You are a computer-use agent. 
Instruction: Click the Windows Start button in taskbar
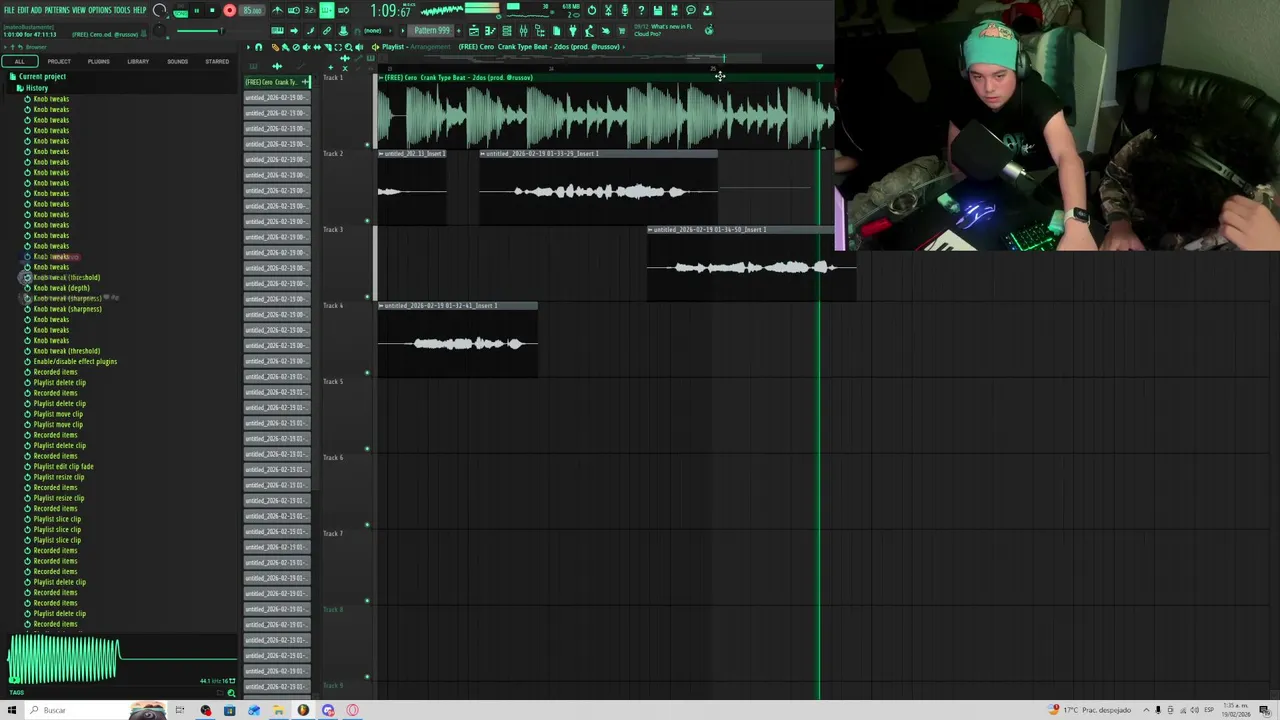(x=12, y=710)
